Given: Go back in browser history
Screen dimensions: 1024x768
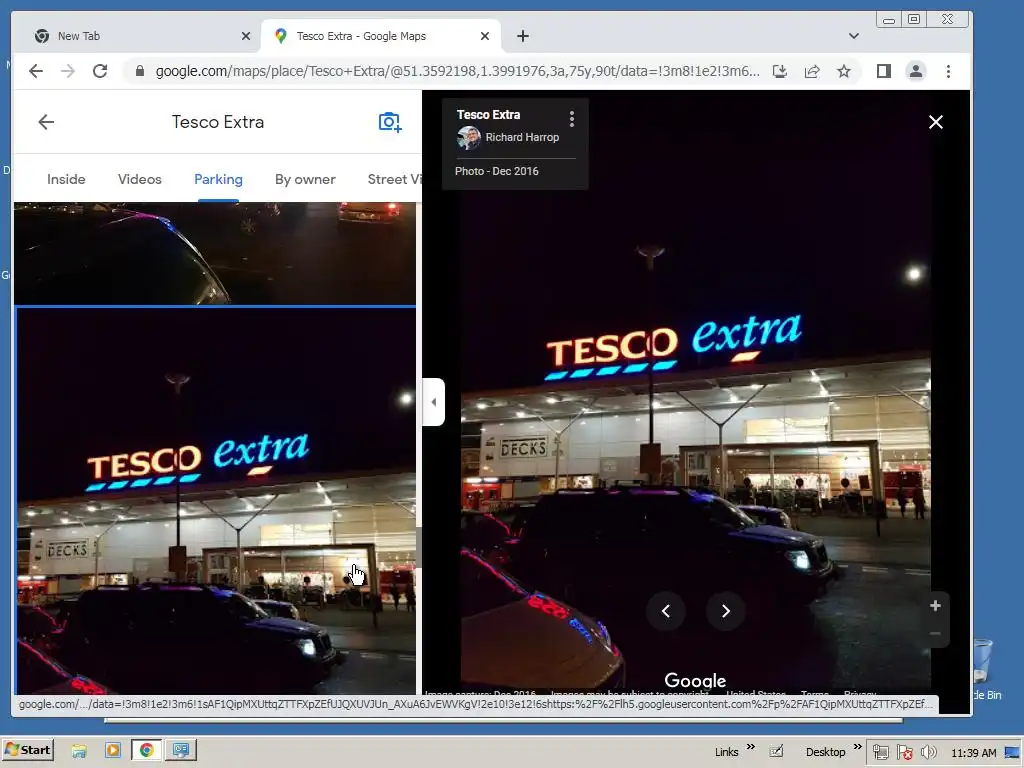Looking at the screenshot, I should (x=36, y=71).
